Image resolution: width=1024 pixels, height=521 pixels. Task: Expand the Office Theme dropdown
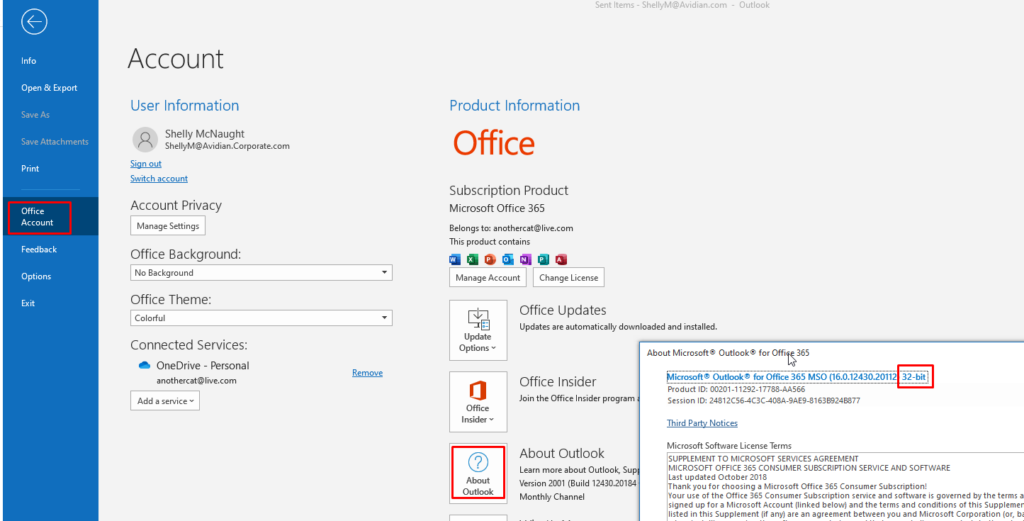click(x=261, y=318)
